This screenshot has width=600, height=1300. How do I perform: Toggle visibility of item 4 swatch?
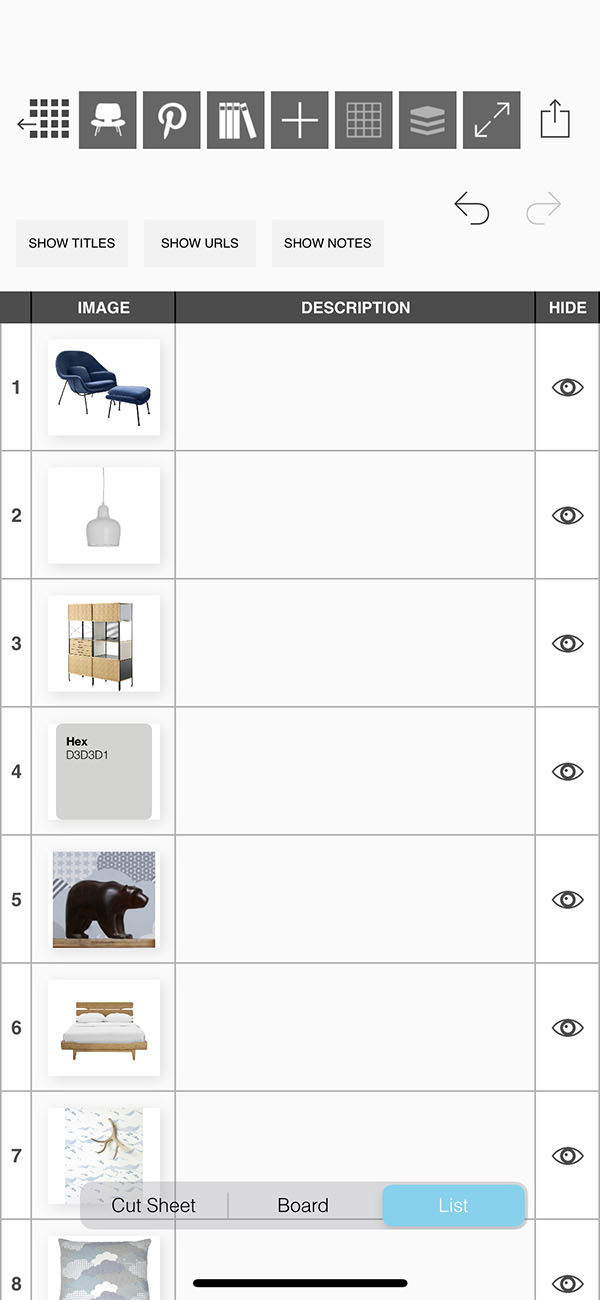pyautogui.click(x=567, y=771)
